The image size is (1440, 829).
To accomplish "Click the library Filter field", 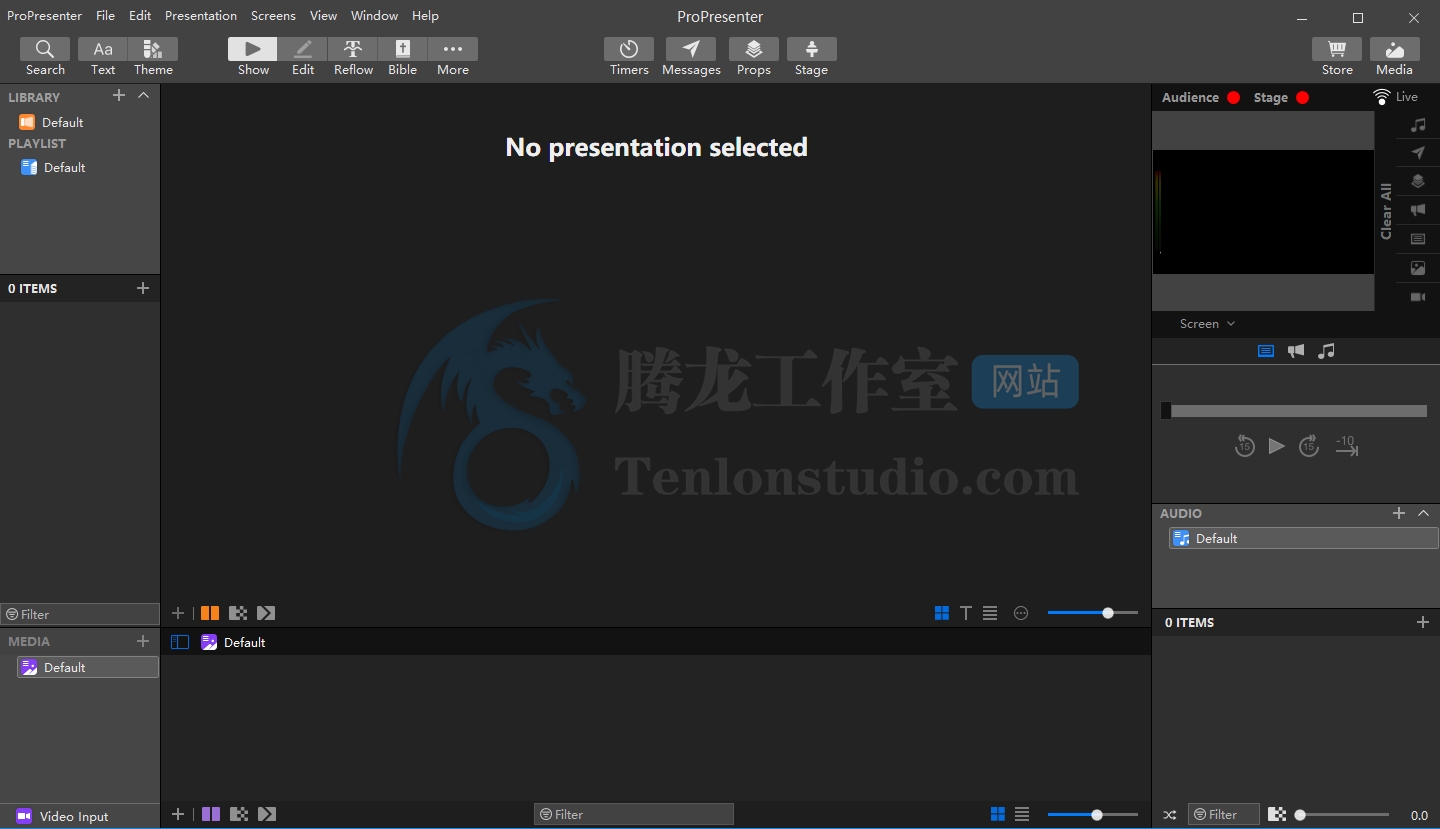I will 80,614.
